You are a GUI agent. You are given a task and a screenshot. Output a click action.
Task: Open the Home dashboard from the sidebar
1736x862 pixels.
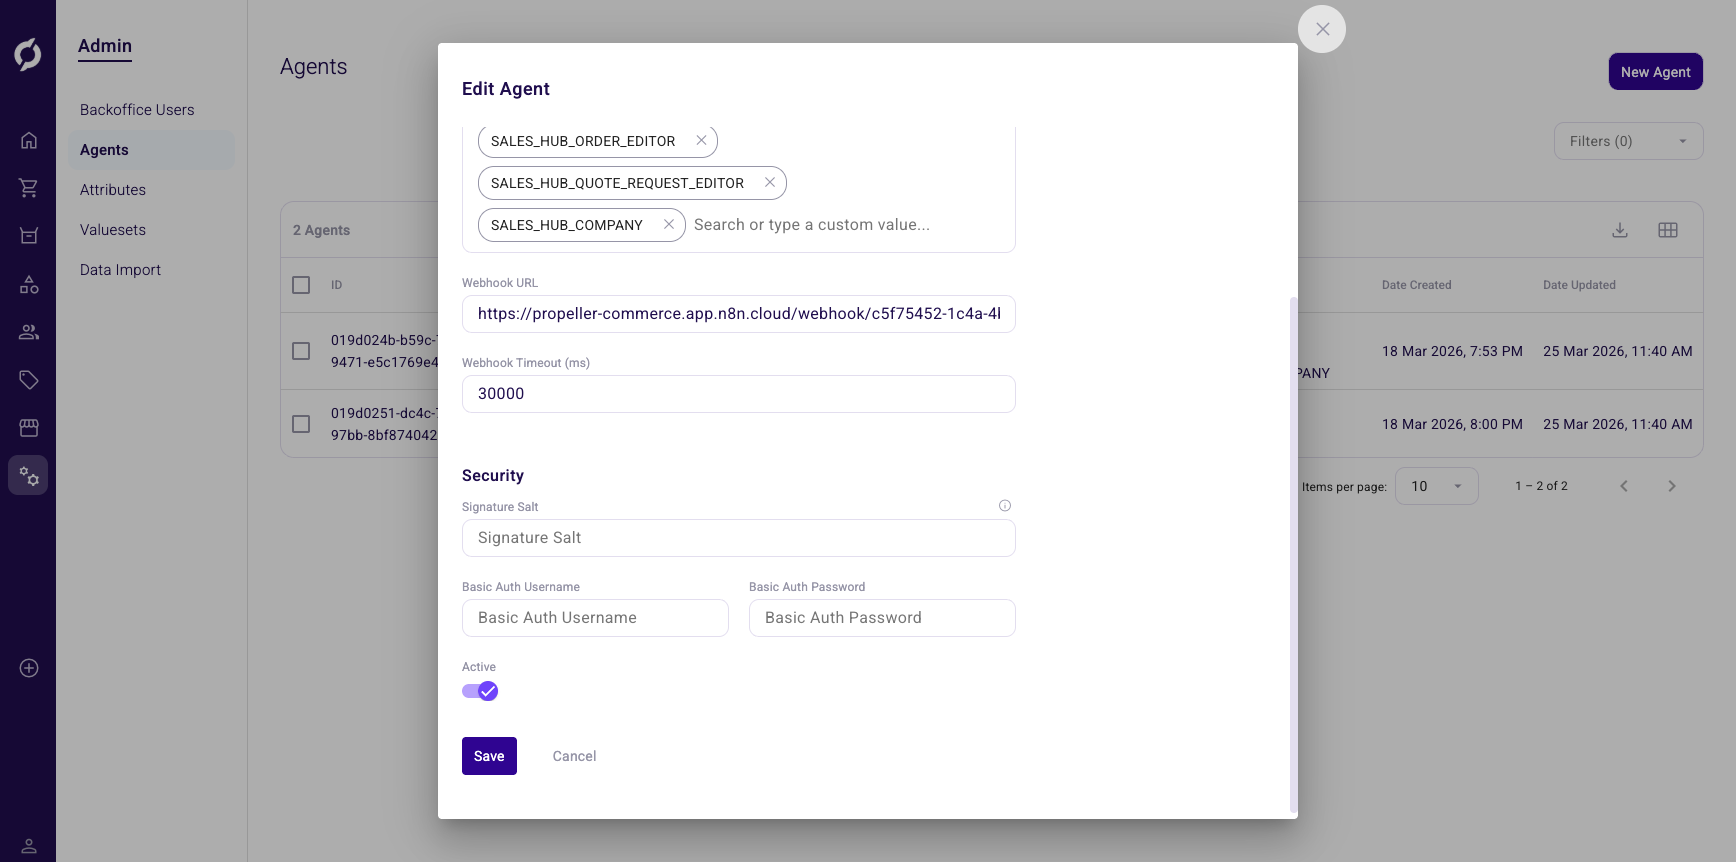pyautogui.click(x=29, y=140)
